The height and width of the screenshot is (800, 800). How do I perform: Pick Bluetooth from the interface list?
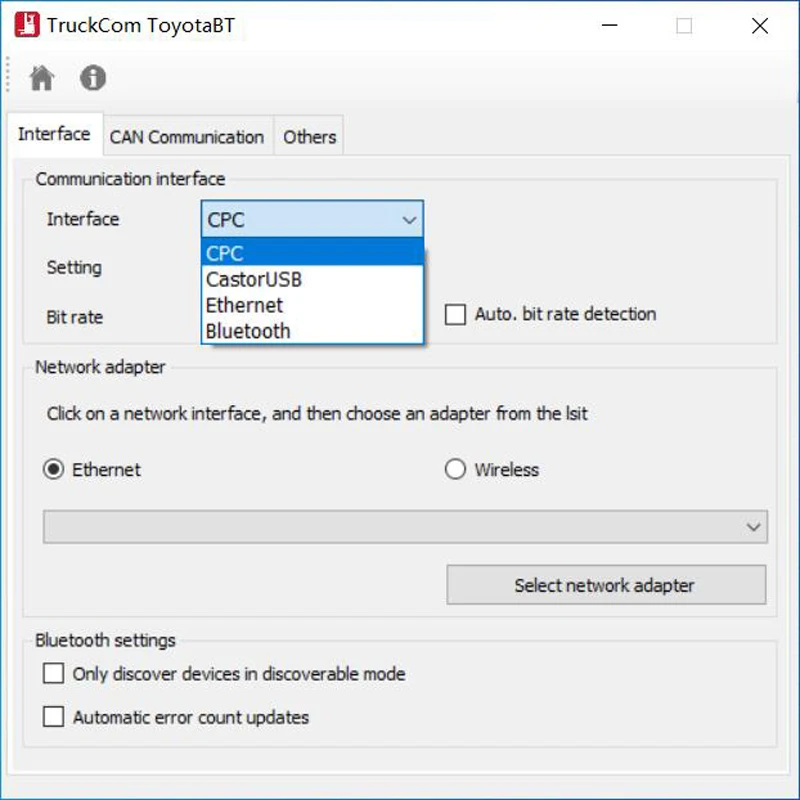(x=312, y=331)
